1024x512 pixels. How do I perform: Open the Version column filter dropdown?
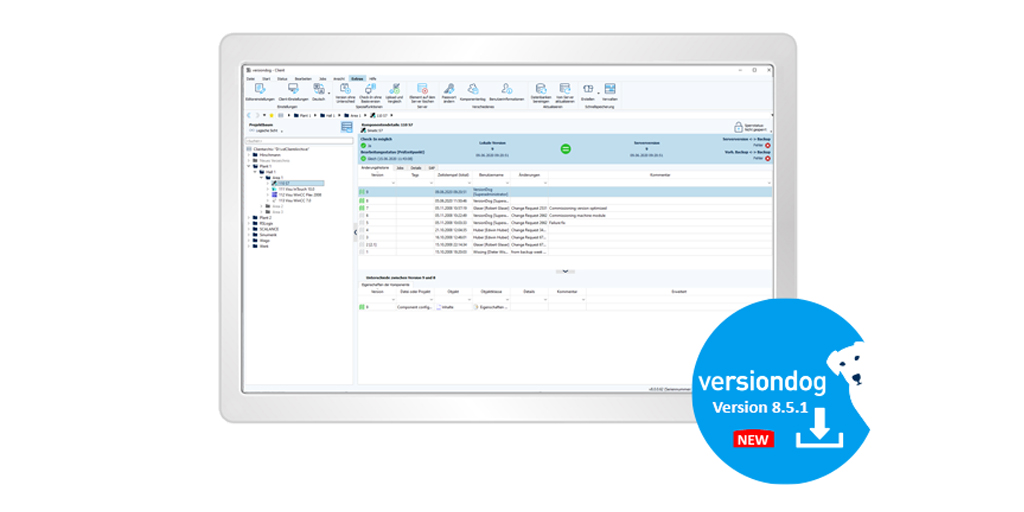[x=394, y=183]
